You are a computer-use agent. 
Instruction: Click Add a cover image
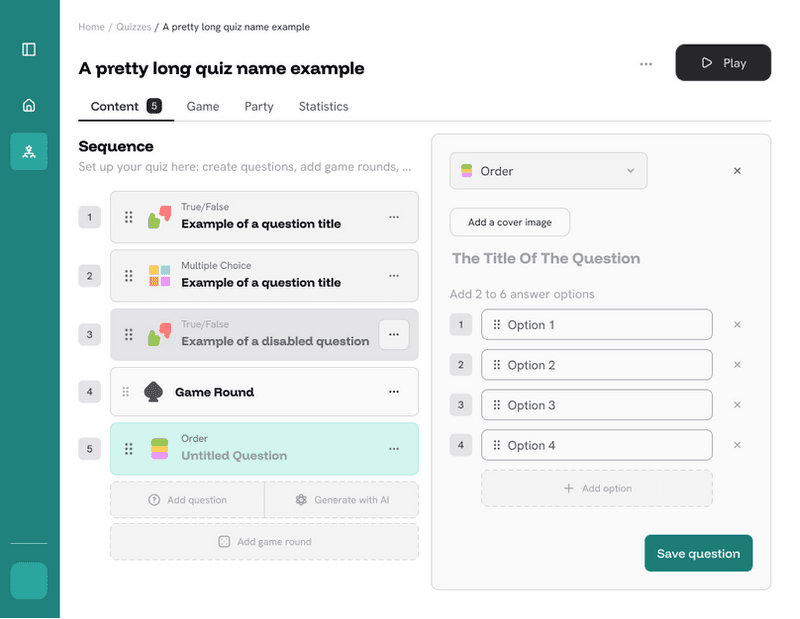(x=510, y=222)
